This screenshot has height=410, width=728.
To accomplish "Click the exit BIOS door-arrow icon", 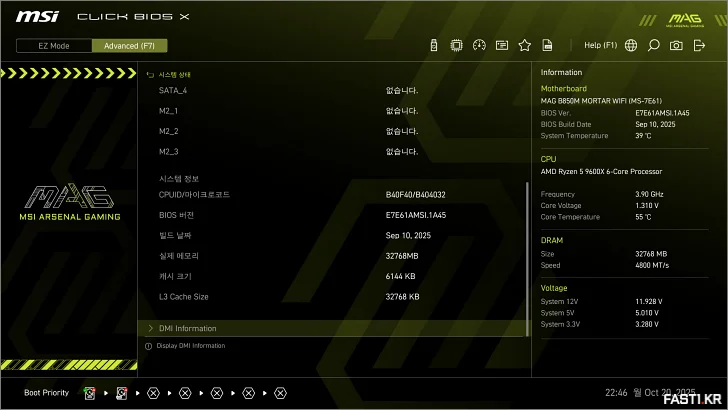I will tap(699, 45).
